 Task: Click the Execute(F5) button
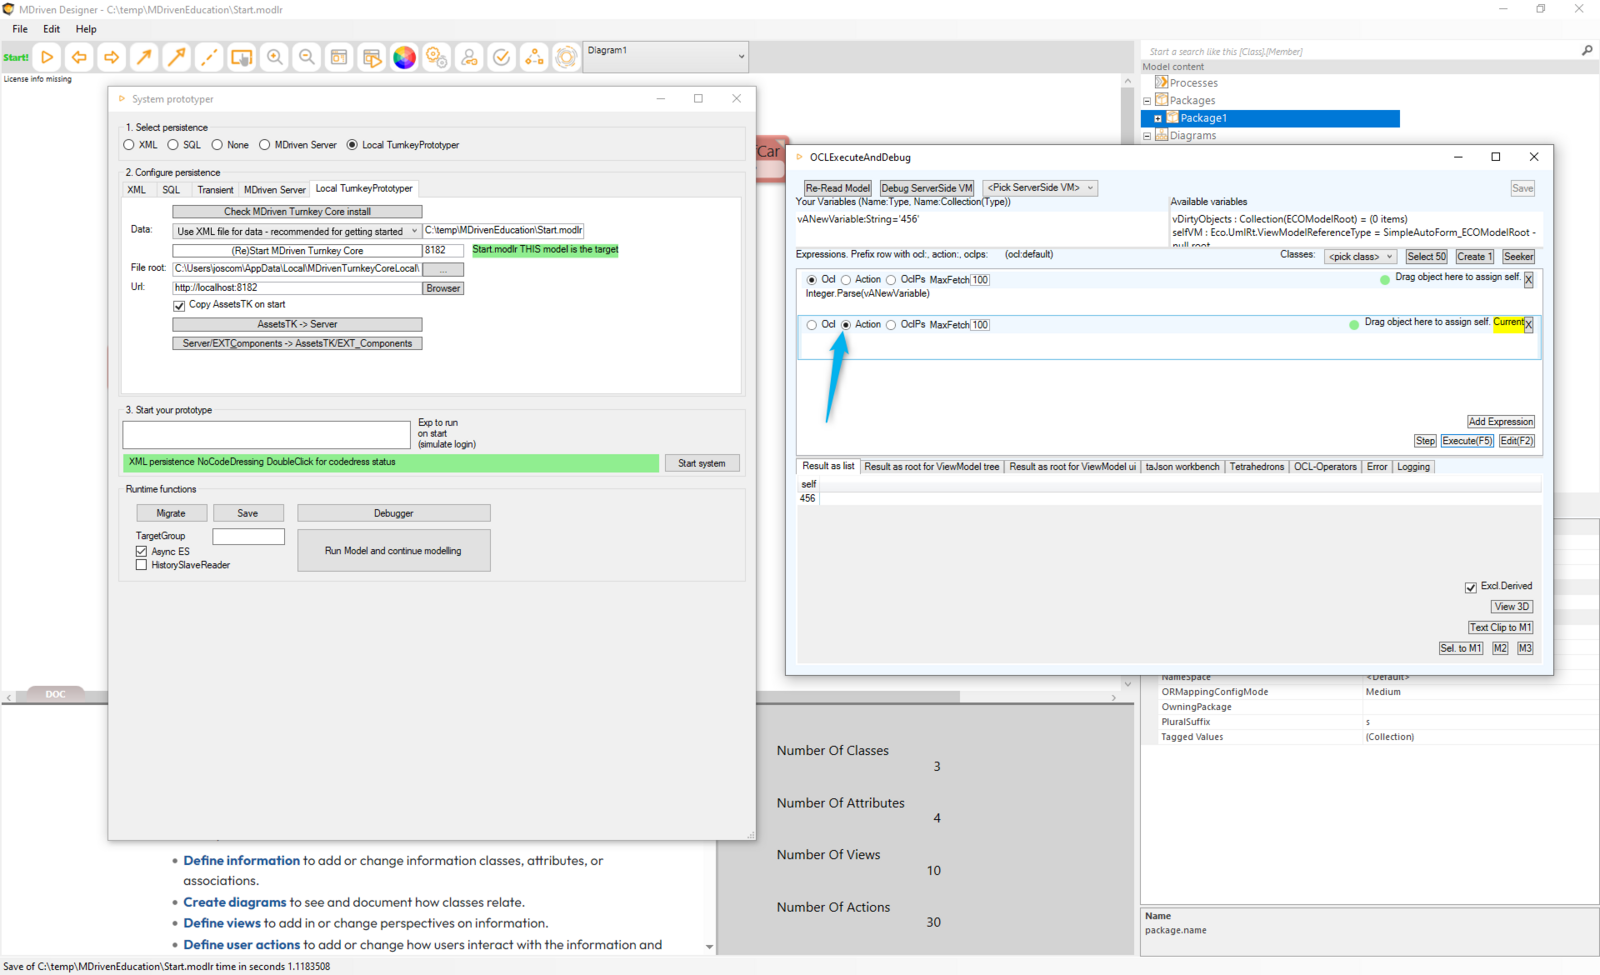coord(1467,441)
